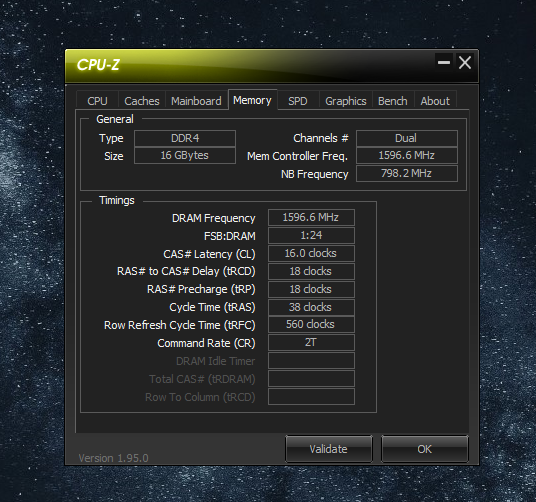Click the 'FSB:DRAM' label
Viewport: 536px width, 502px height.
click(x=230, y=236)
